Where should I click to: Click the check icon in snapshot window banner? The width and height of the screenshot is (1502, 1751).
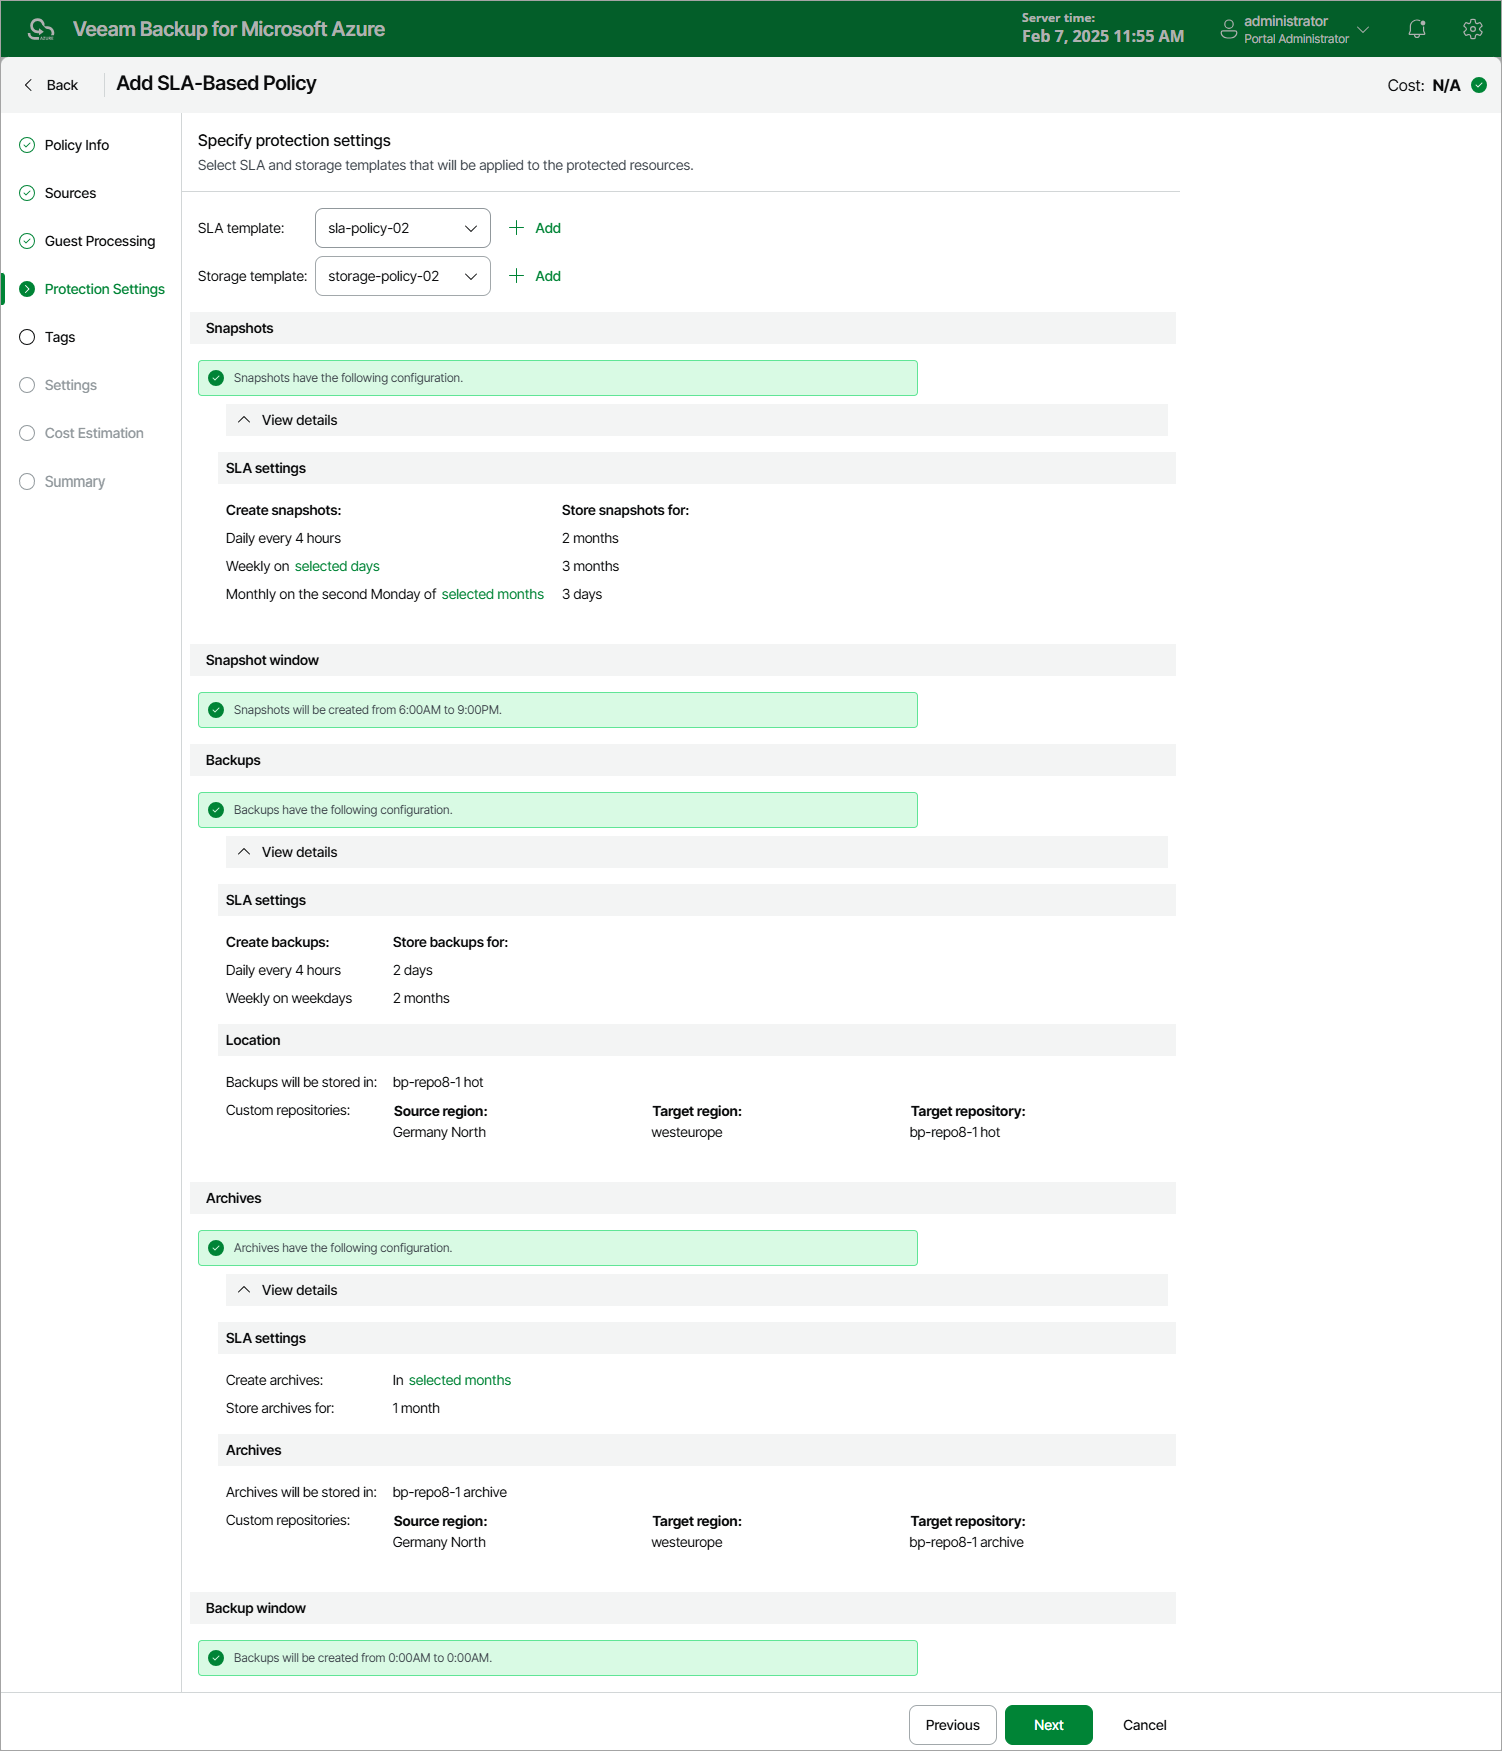pos(216,710)
